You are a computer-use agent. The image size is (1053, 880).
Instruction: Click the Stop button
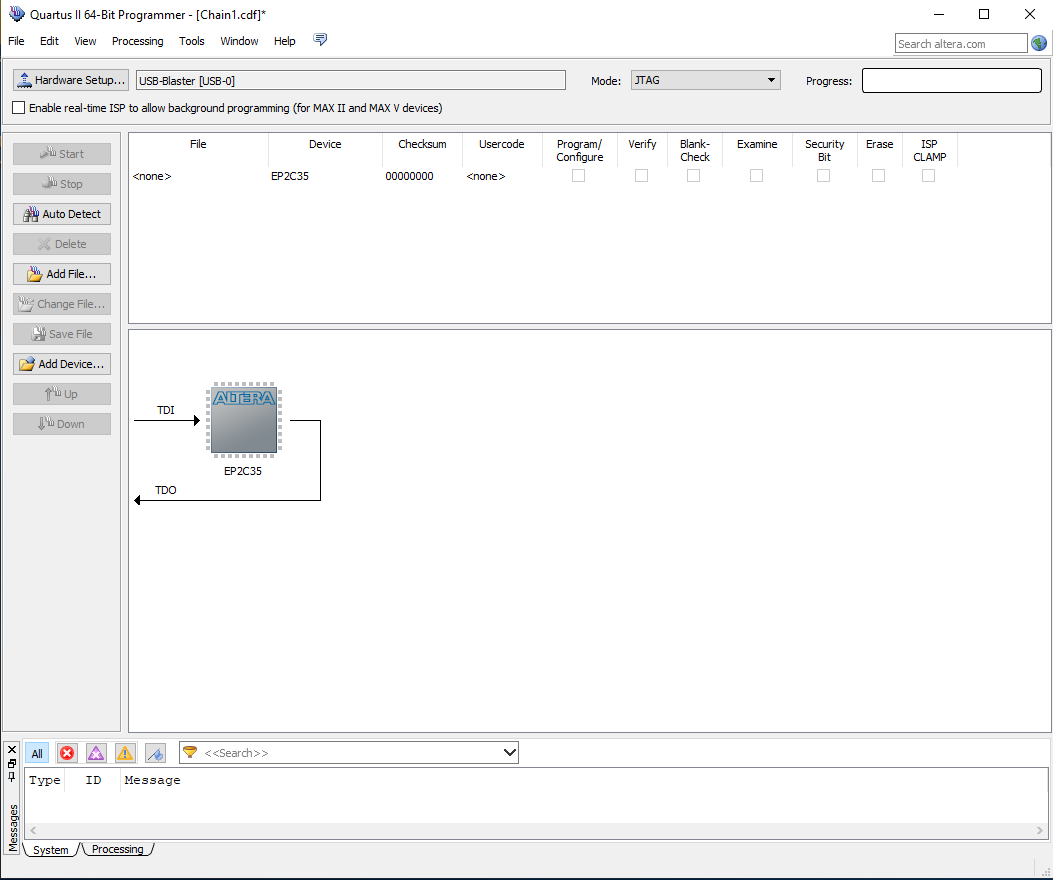click(62, 184)
